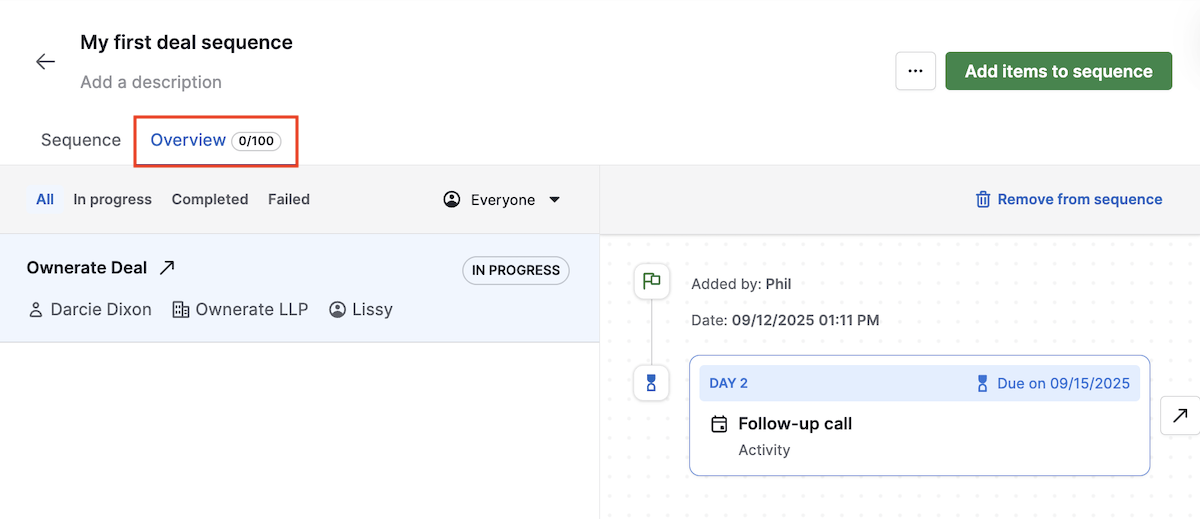Click Add items to sequence button
Image resolution: width=1200 pixels, height=519 pixels.
(x=1058, y=71)
